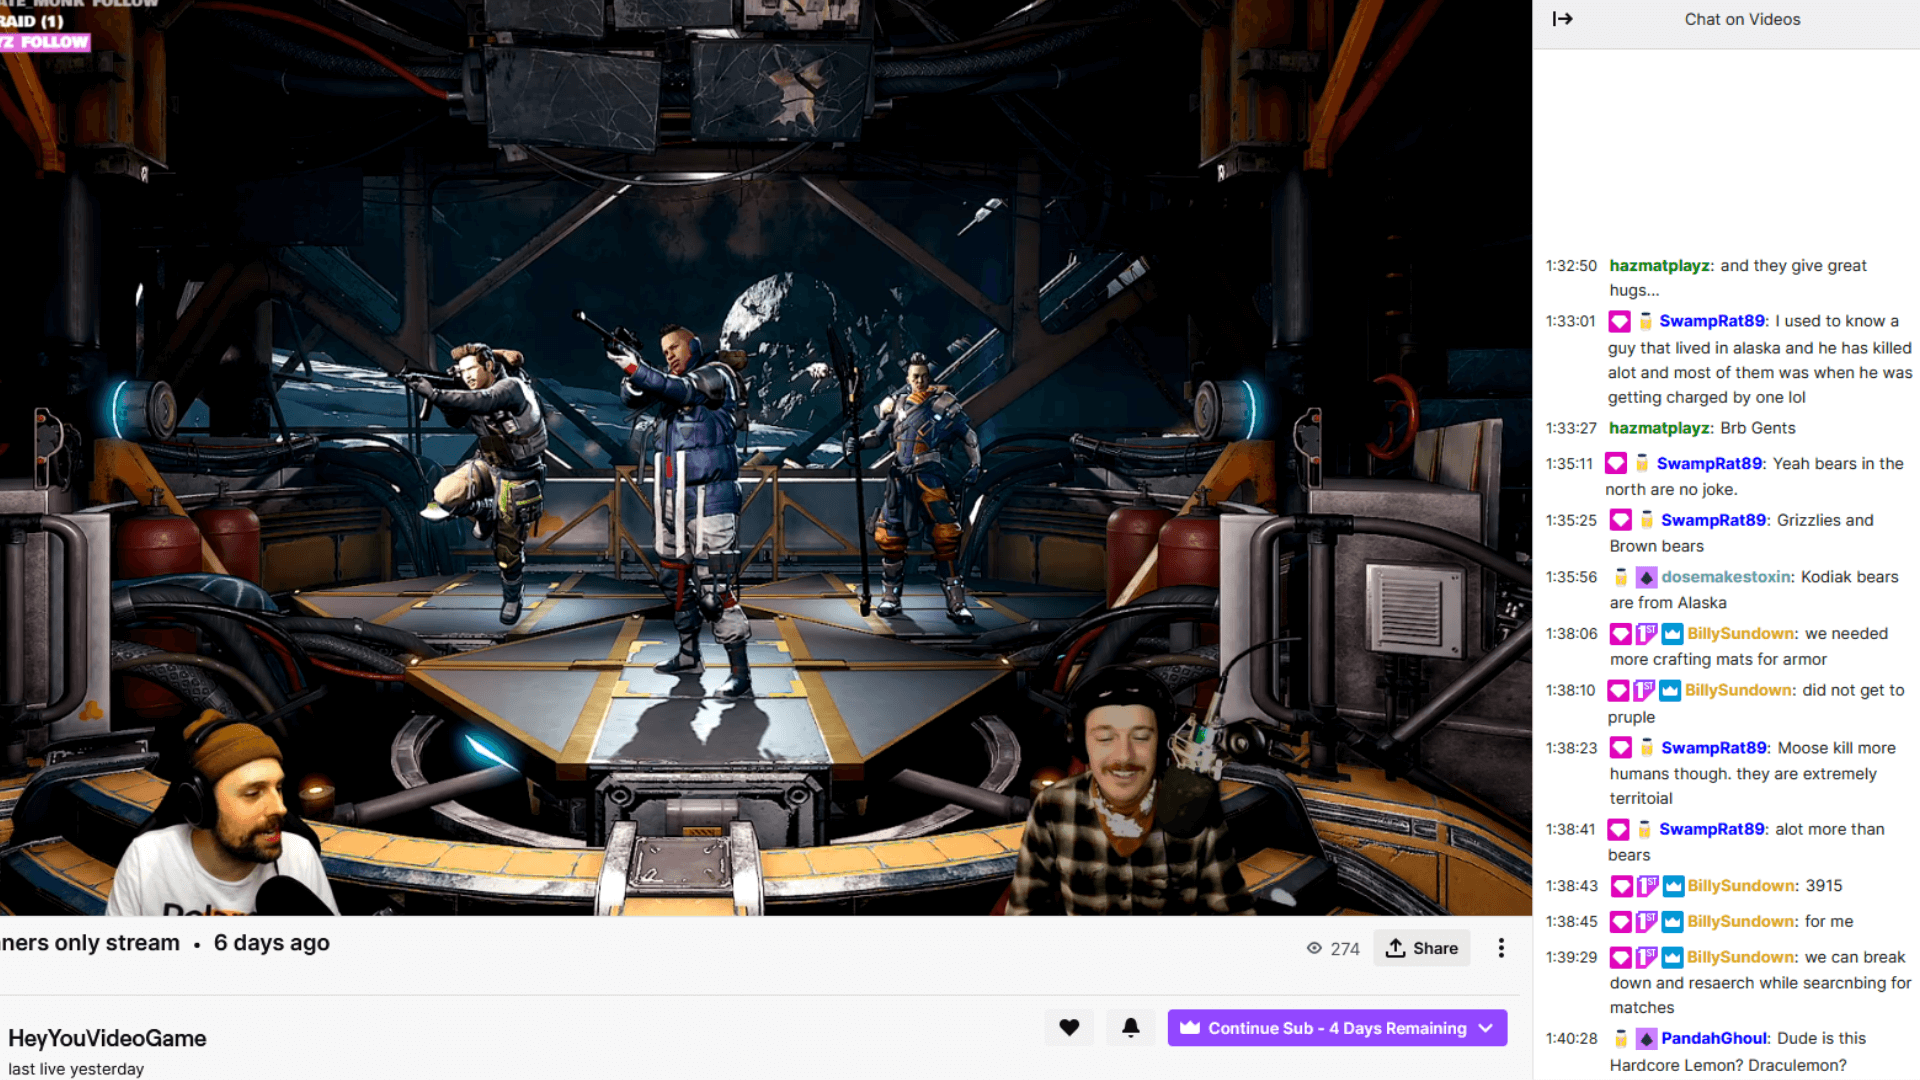Open the three-dot video options menu

coord(1501,948)
